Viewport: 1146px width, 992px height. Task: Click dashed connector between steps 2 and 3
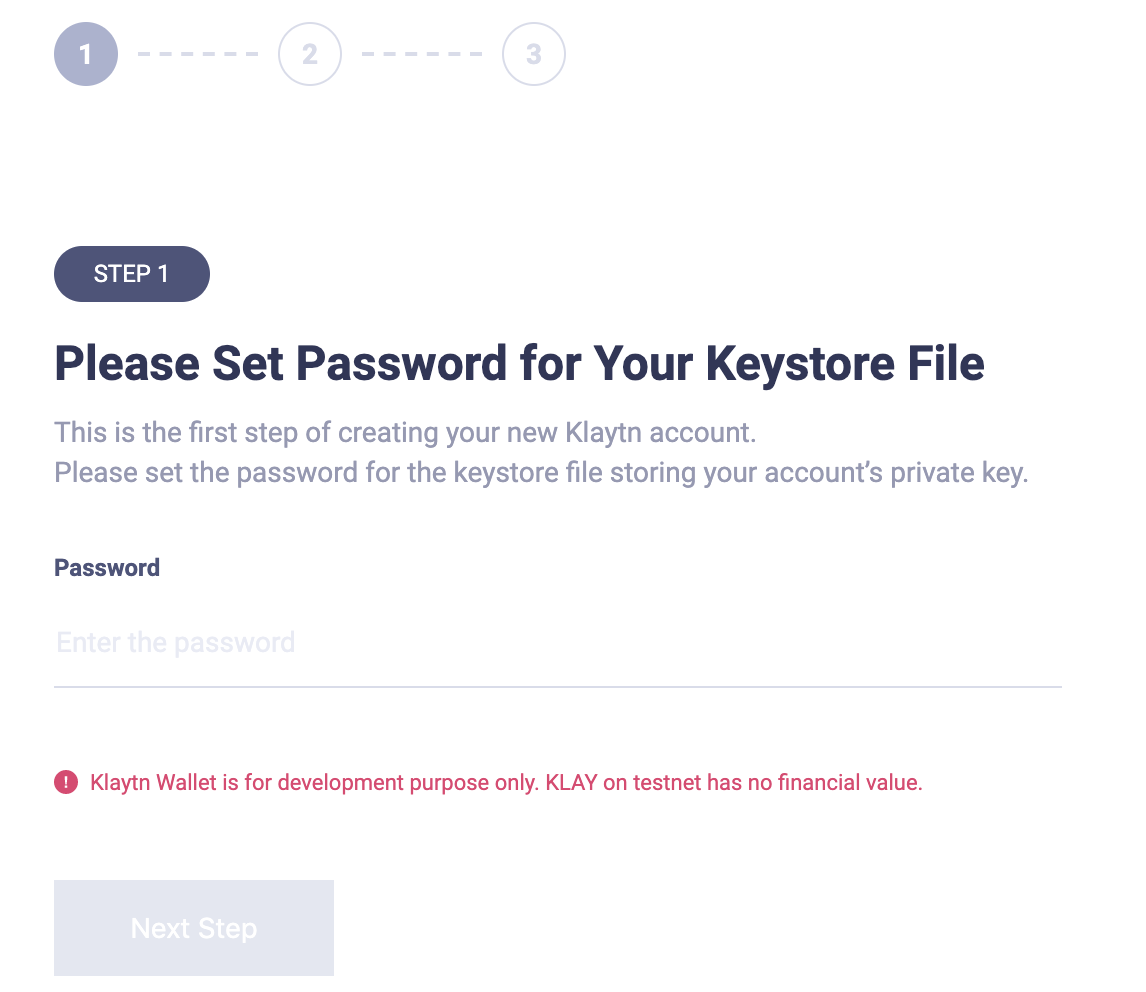(422, 54)
